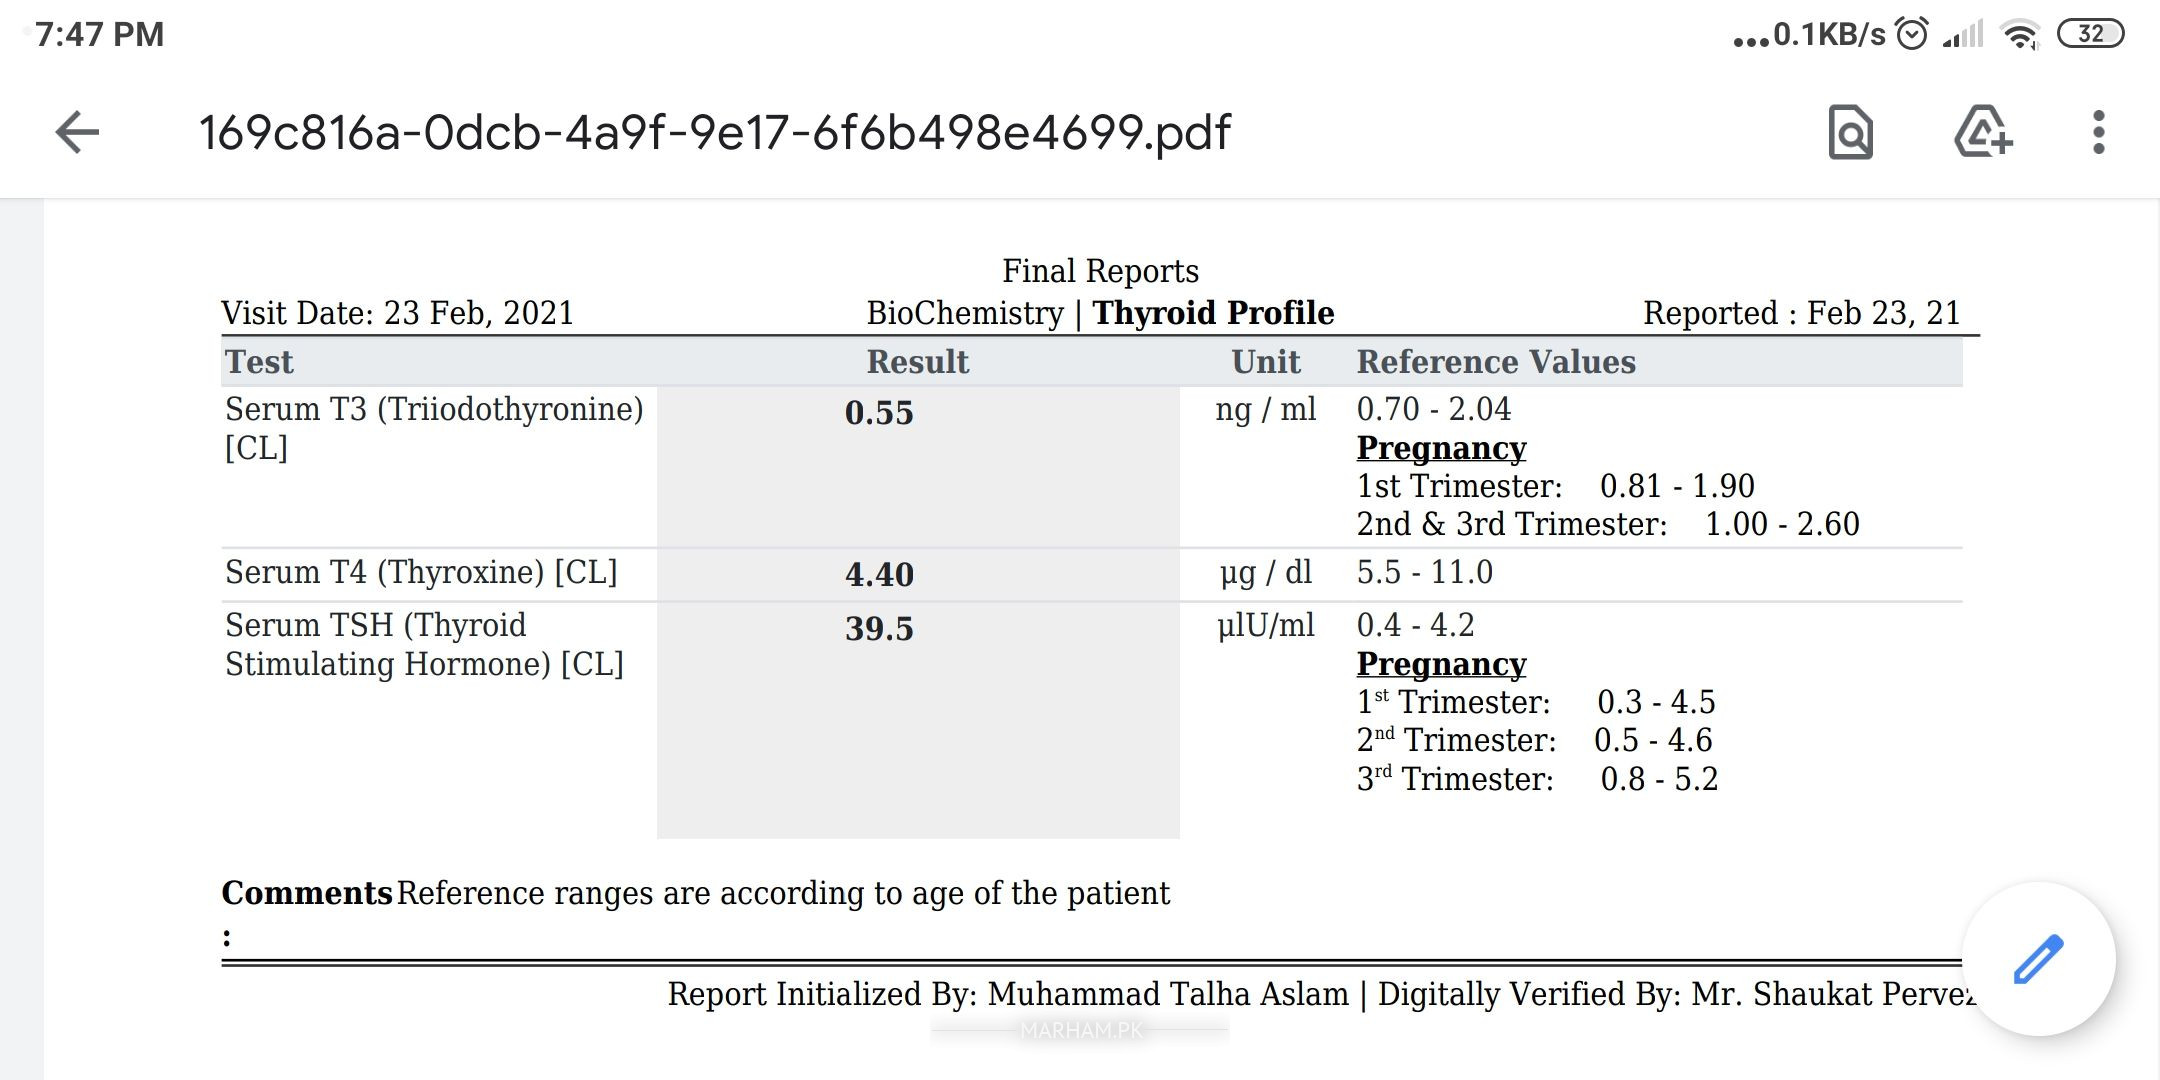Tap the Thyroid Profile heading
This screenshot has width=2160, height=1080.
pos(1213,313)
